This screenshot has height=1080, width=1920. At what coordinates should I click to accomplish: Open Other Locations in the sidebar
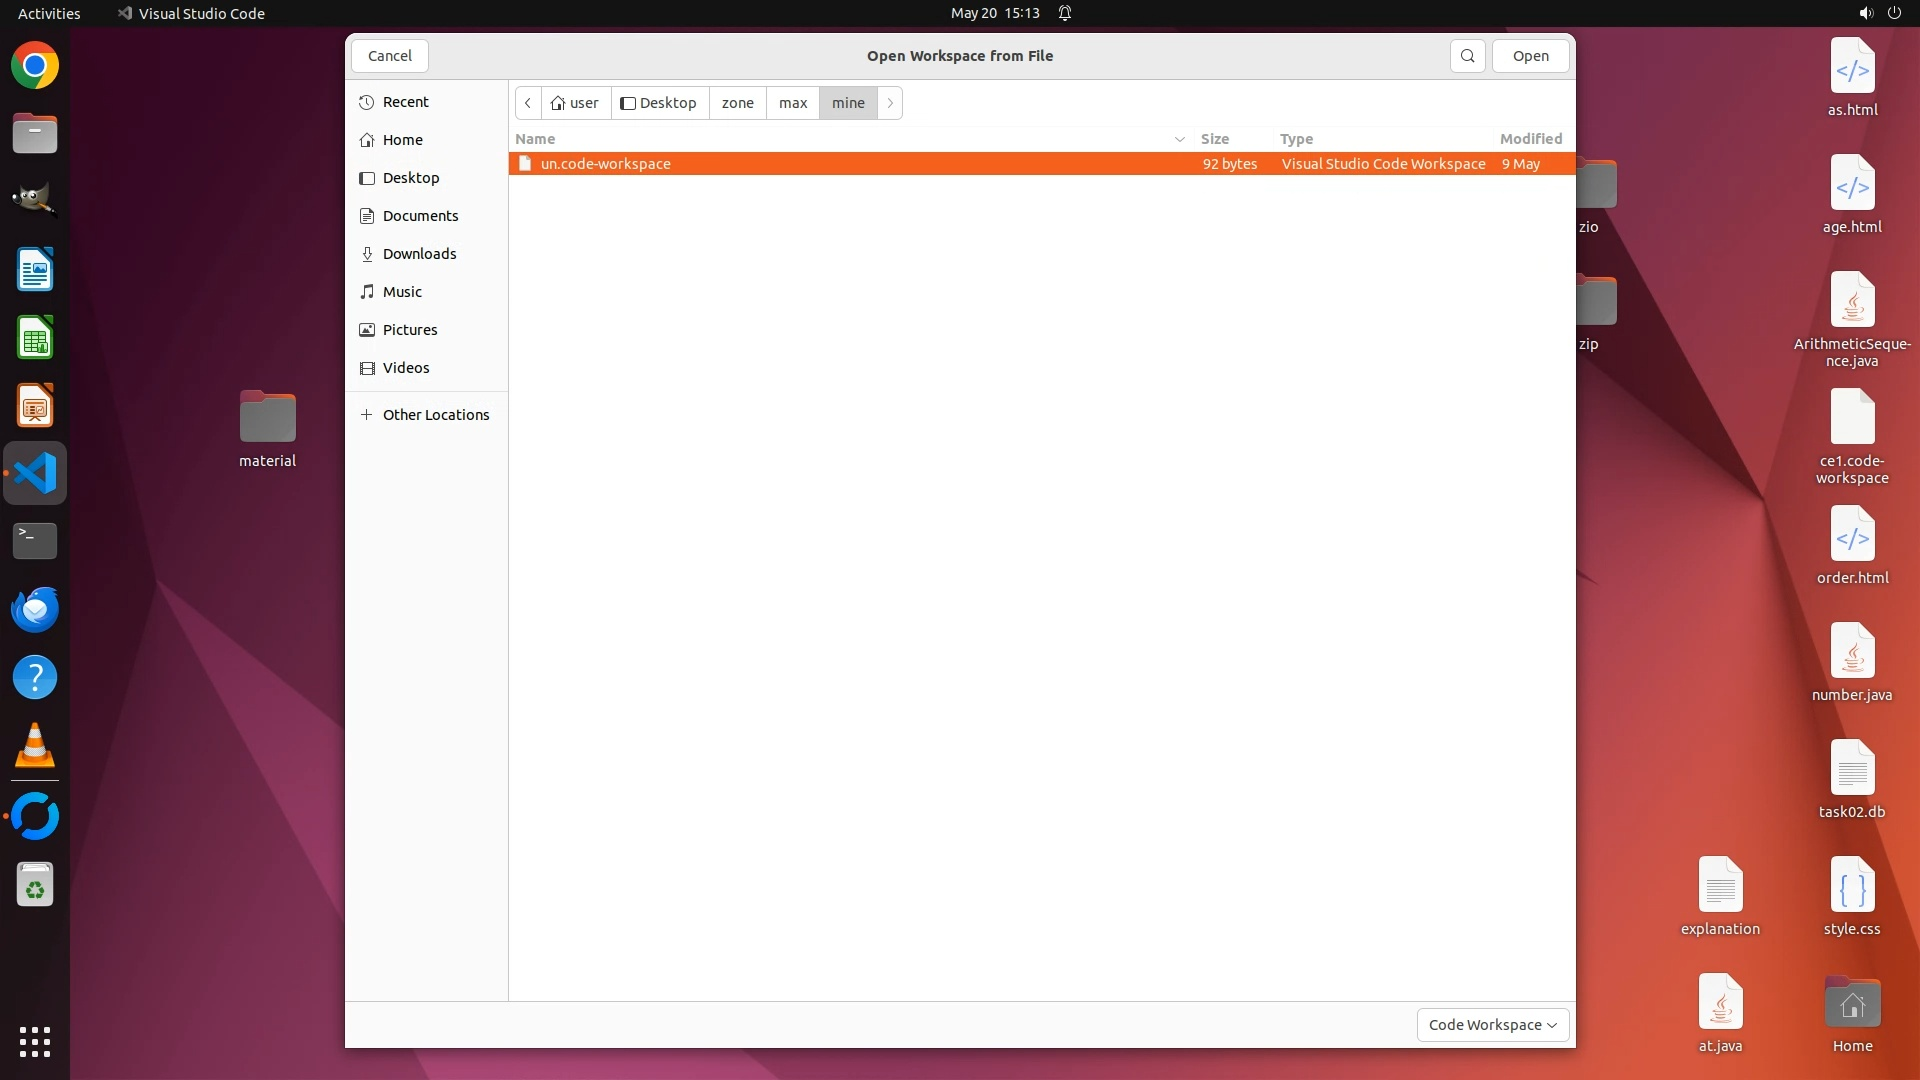435,415
